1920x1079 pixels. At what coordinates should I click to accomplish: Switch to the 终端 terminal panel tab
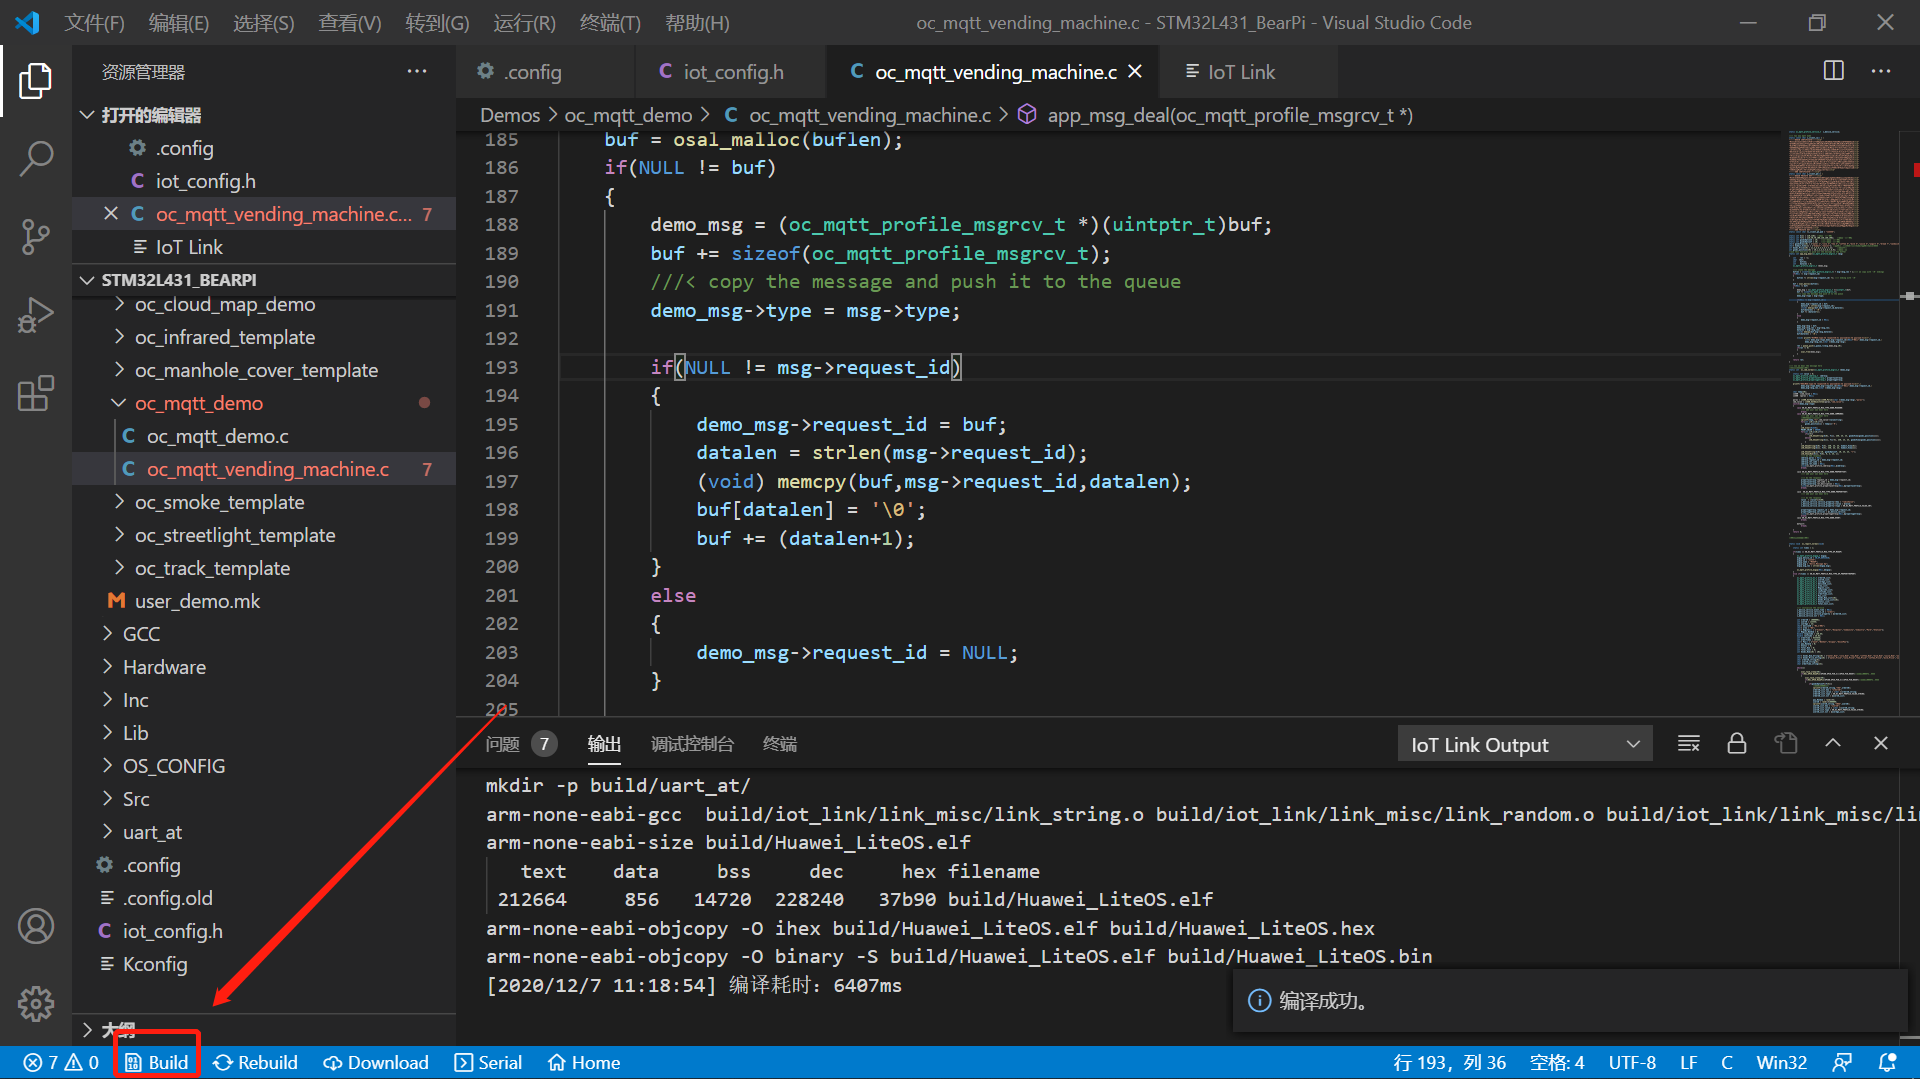pyautogui.click(x=780, y=744)
